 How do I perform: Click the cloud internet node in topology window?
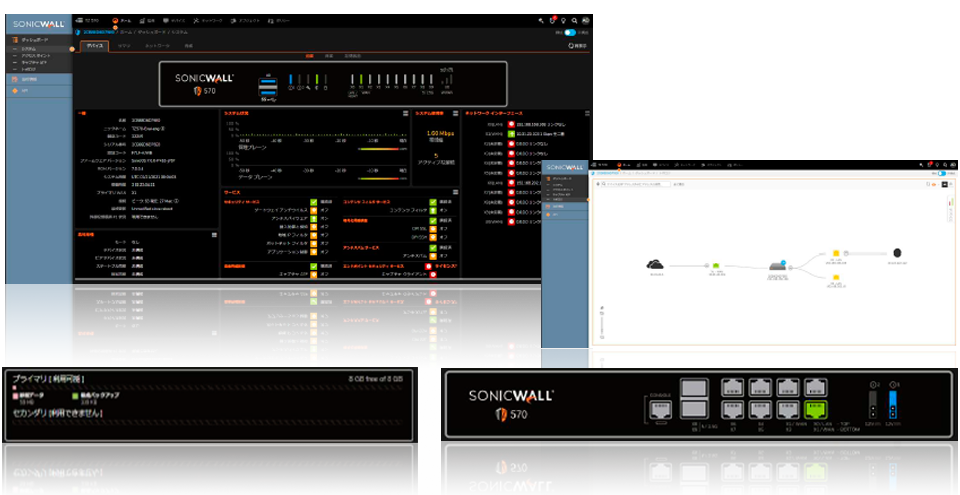pyautogui.click(x=655, y=265)
